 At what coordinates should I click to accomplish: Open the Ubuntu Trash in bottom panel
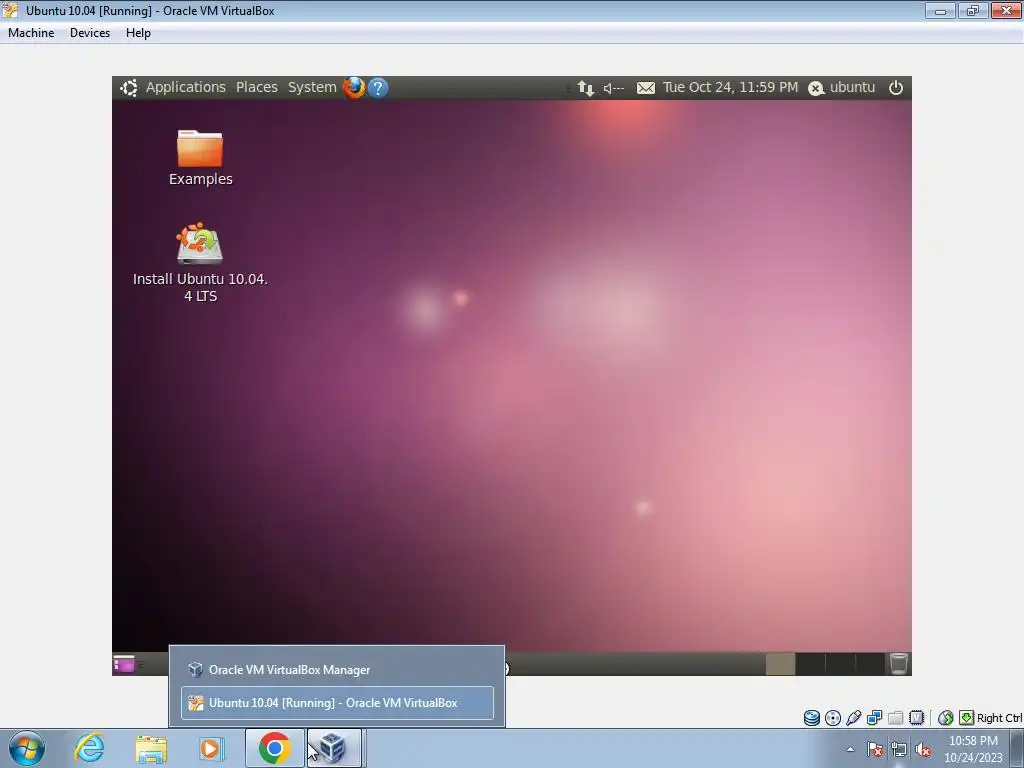click(899, 664)
